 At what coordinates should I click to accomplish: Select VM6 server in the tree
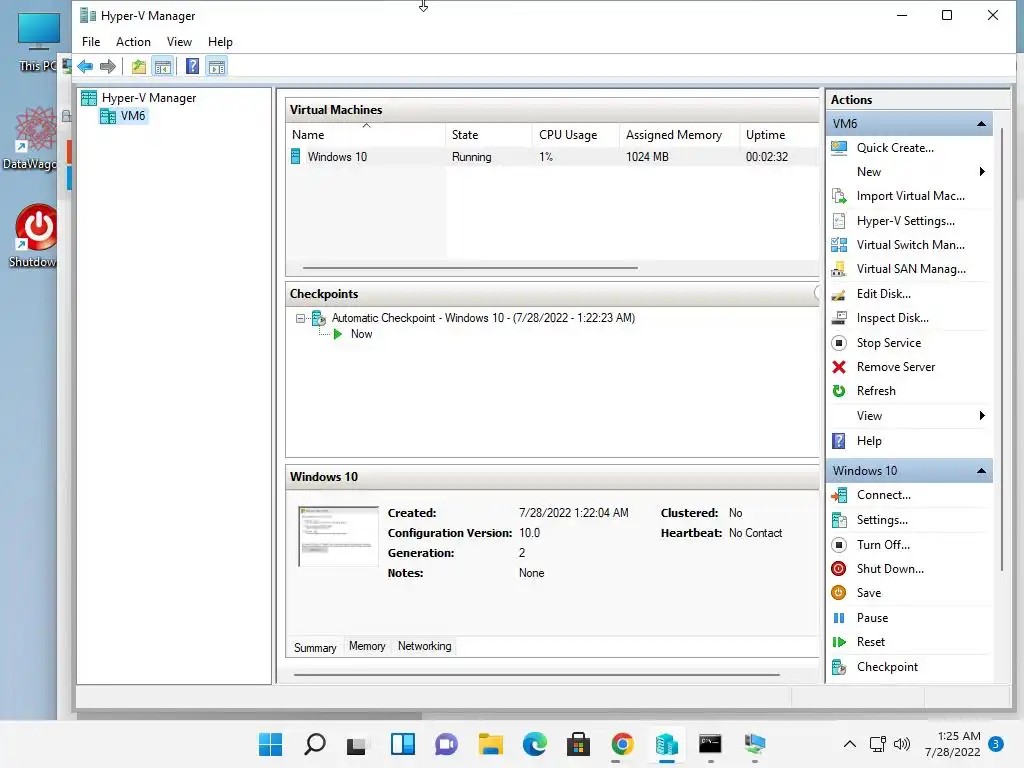pyautogui.click(x=133, y=116)
